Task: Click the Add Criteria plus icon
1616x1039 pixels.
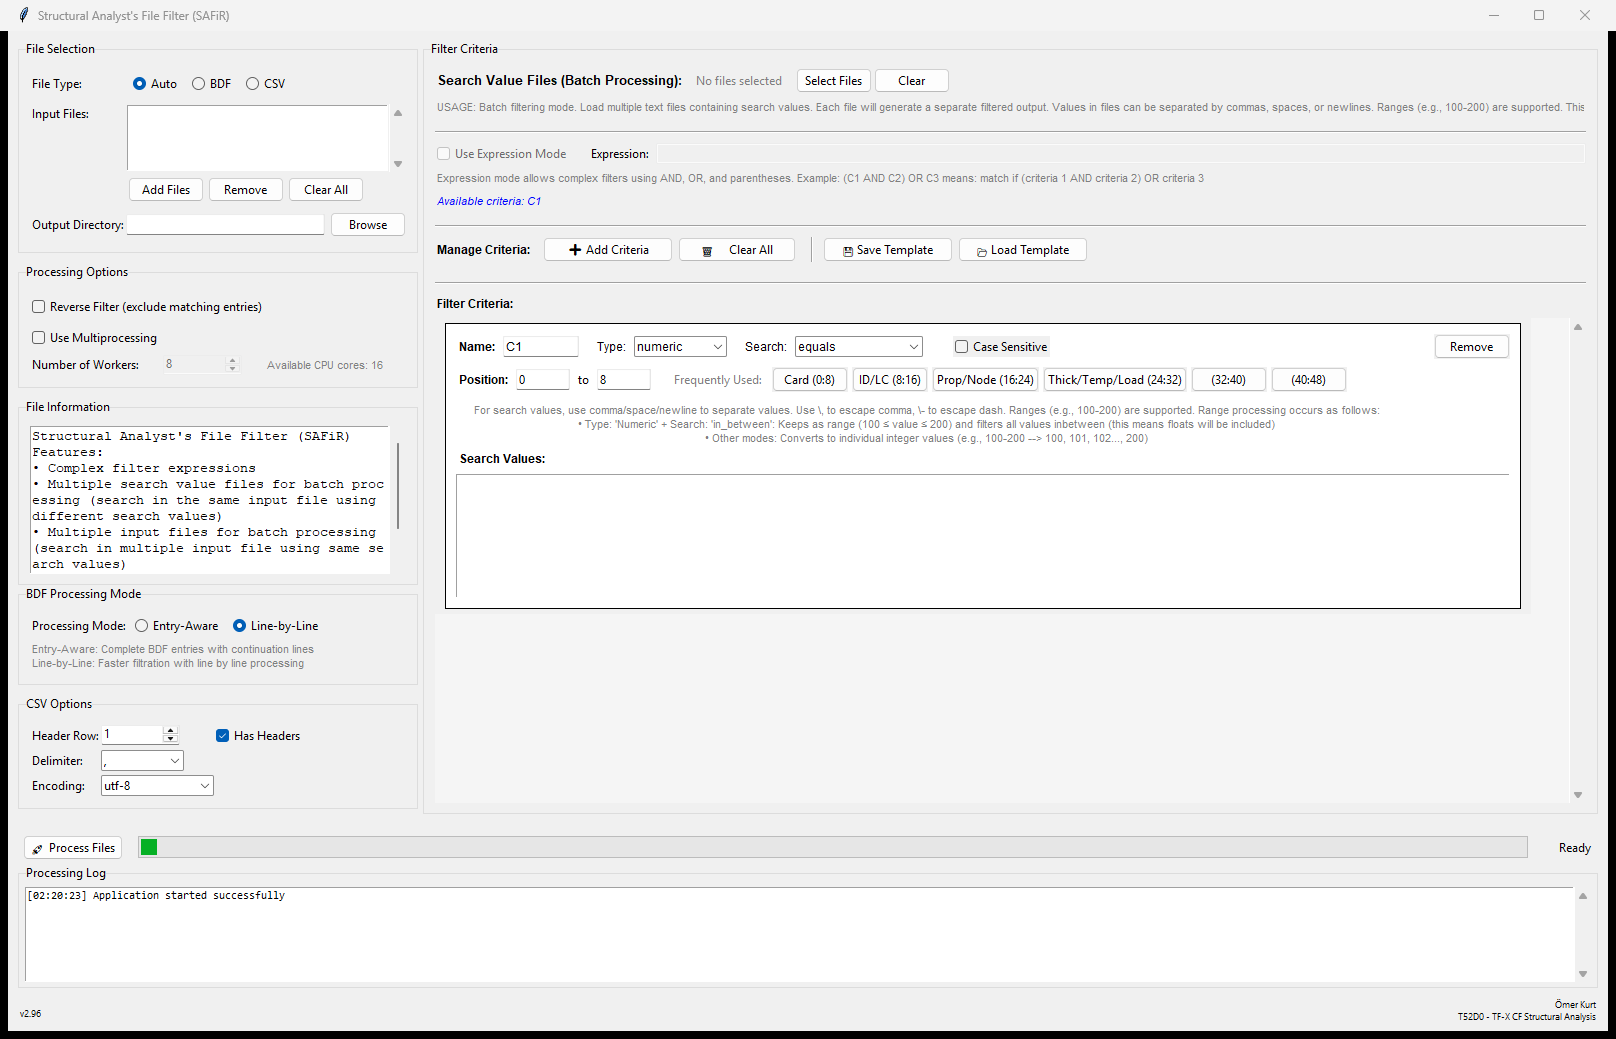Action: tap(575, 249)
